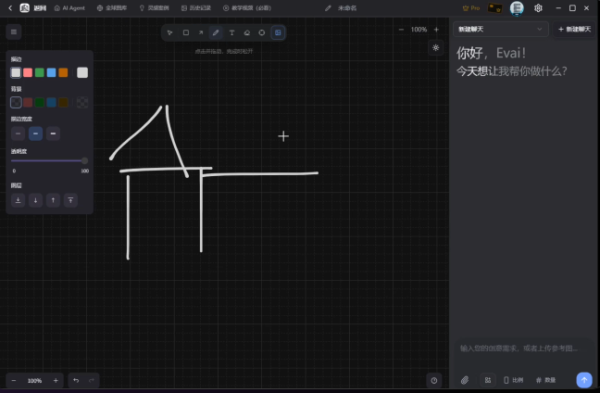Click the pencil rename icon beside the title
This screenshot has height=393, width=600.
pos(328,8)
